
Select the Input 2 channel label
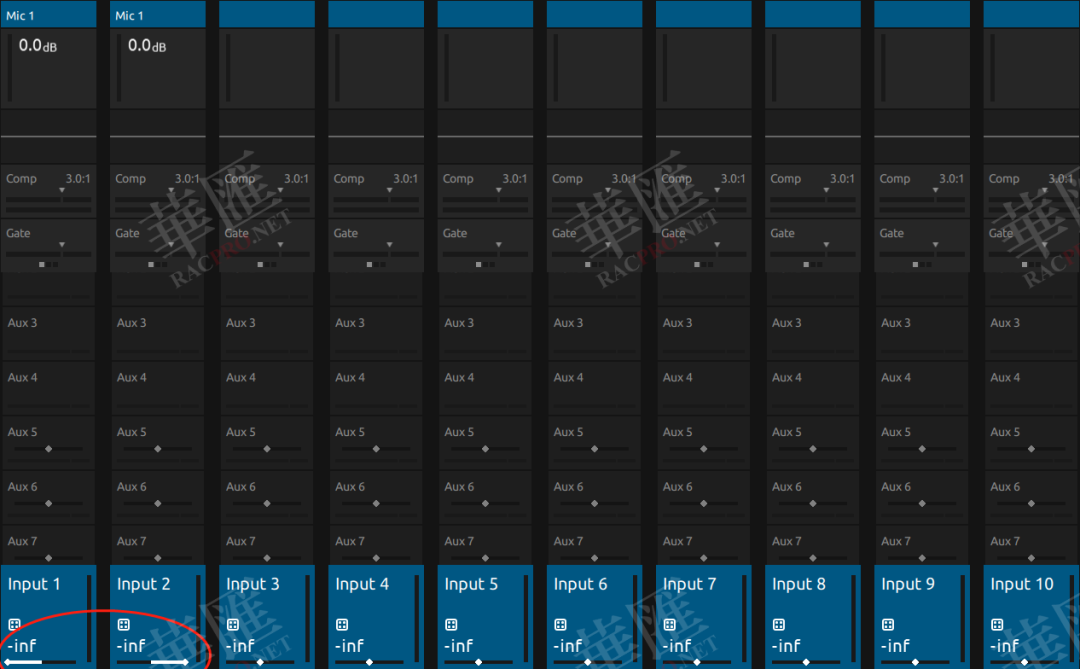(143, 584)
